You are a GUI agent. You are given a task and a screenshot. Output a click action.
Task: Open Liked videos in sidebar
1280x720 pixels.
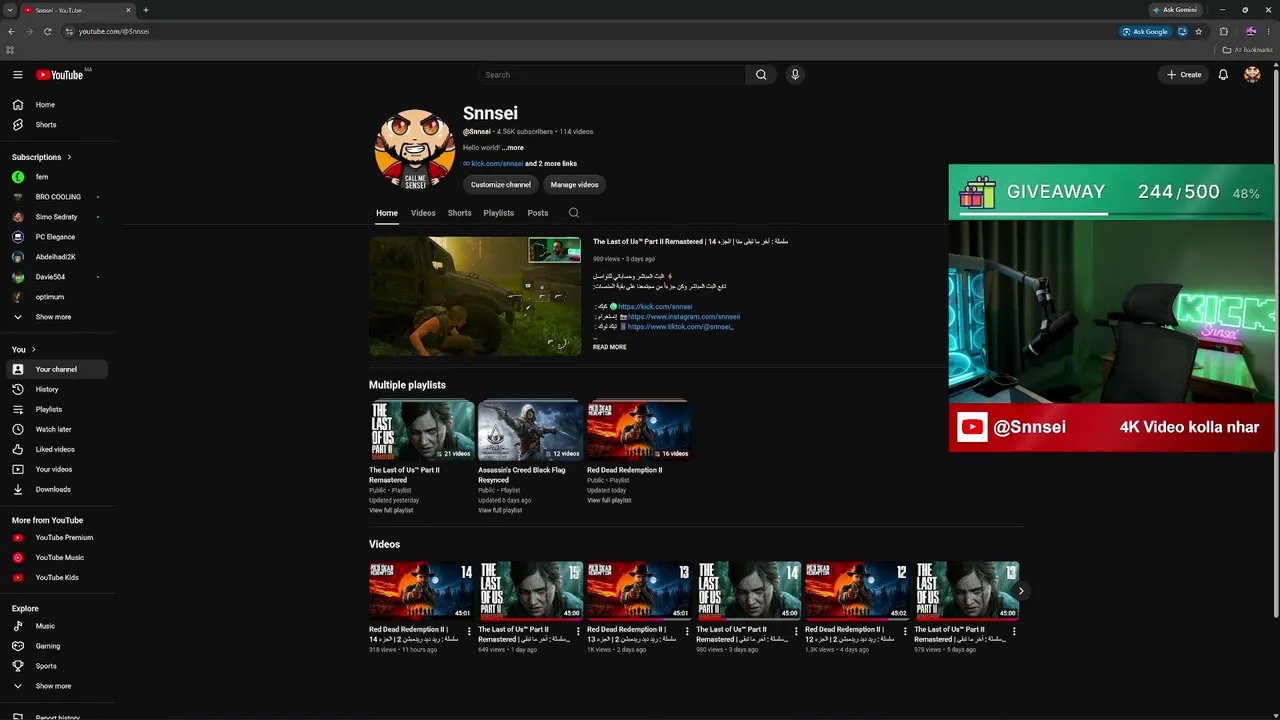(57, 449)
